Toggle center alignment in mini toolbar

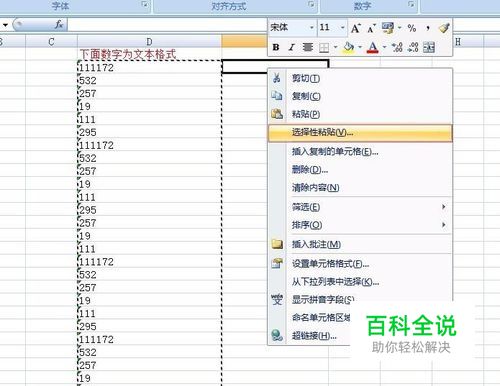pyautogui.click(x=308, y=47)
